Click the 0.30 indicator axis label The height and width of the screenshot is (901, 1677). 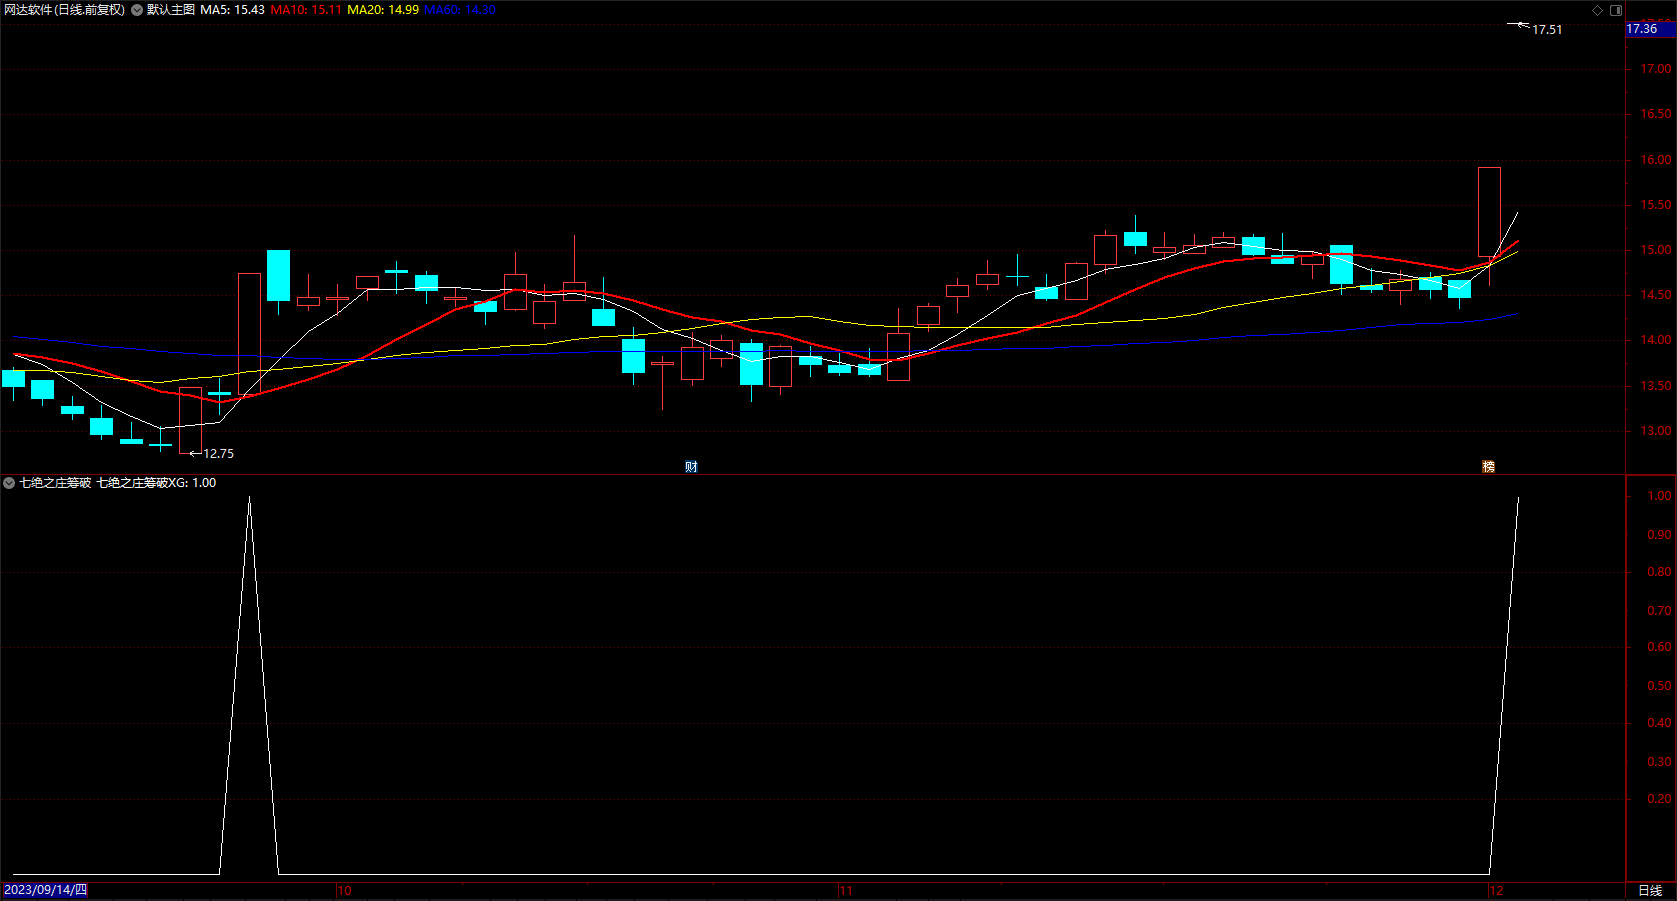pyautogui.click(x=1660, y=762)
